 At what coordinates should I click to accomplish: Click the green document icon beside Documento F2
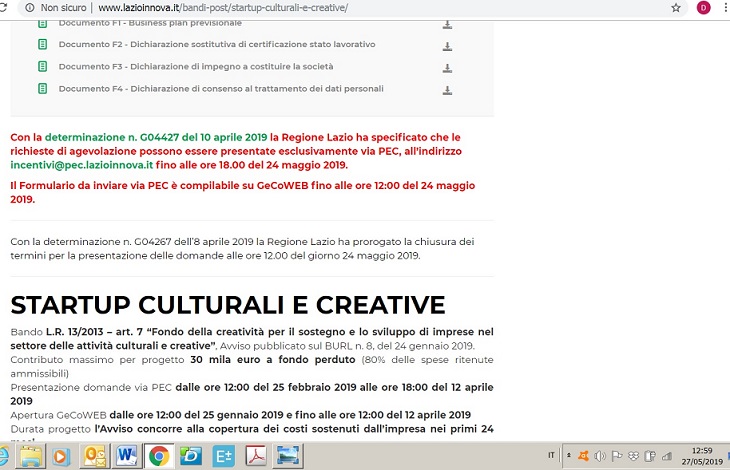tap(42, 45)
